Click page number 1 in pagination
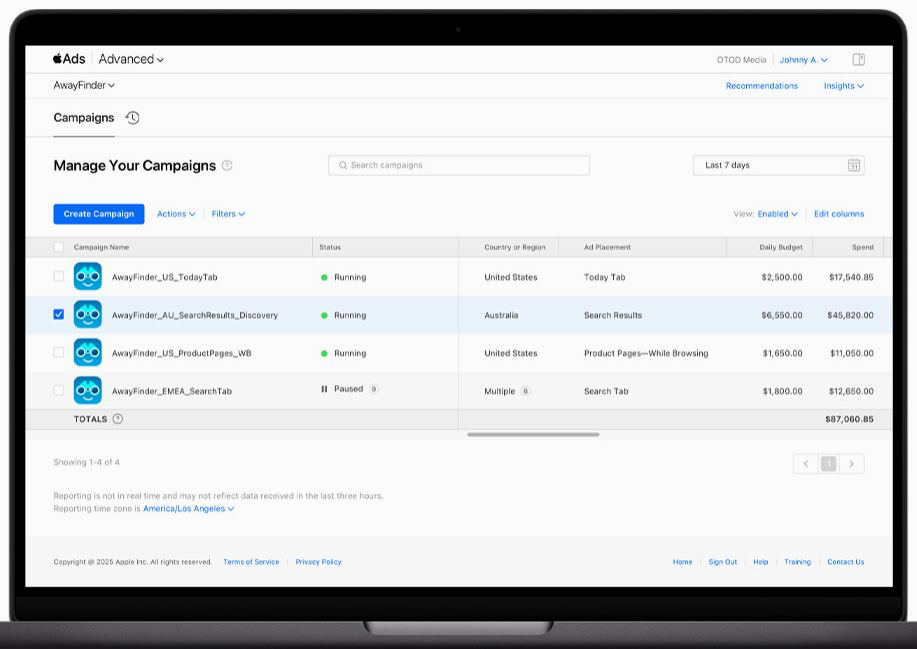The width and height of the screenshot is (917, 649). 829,464
